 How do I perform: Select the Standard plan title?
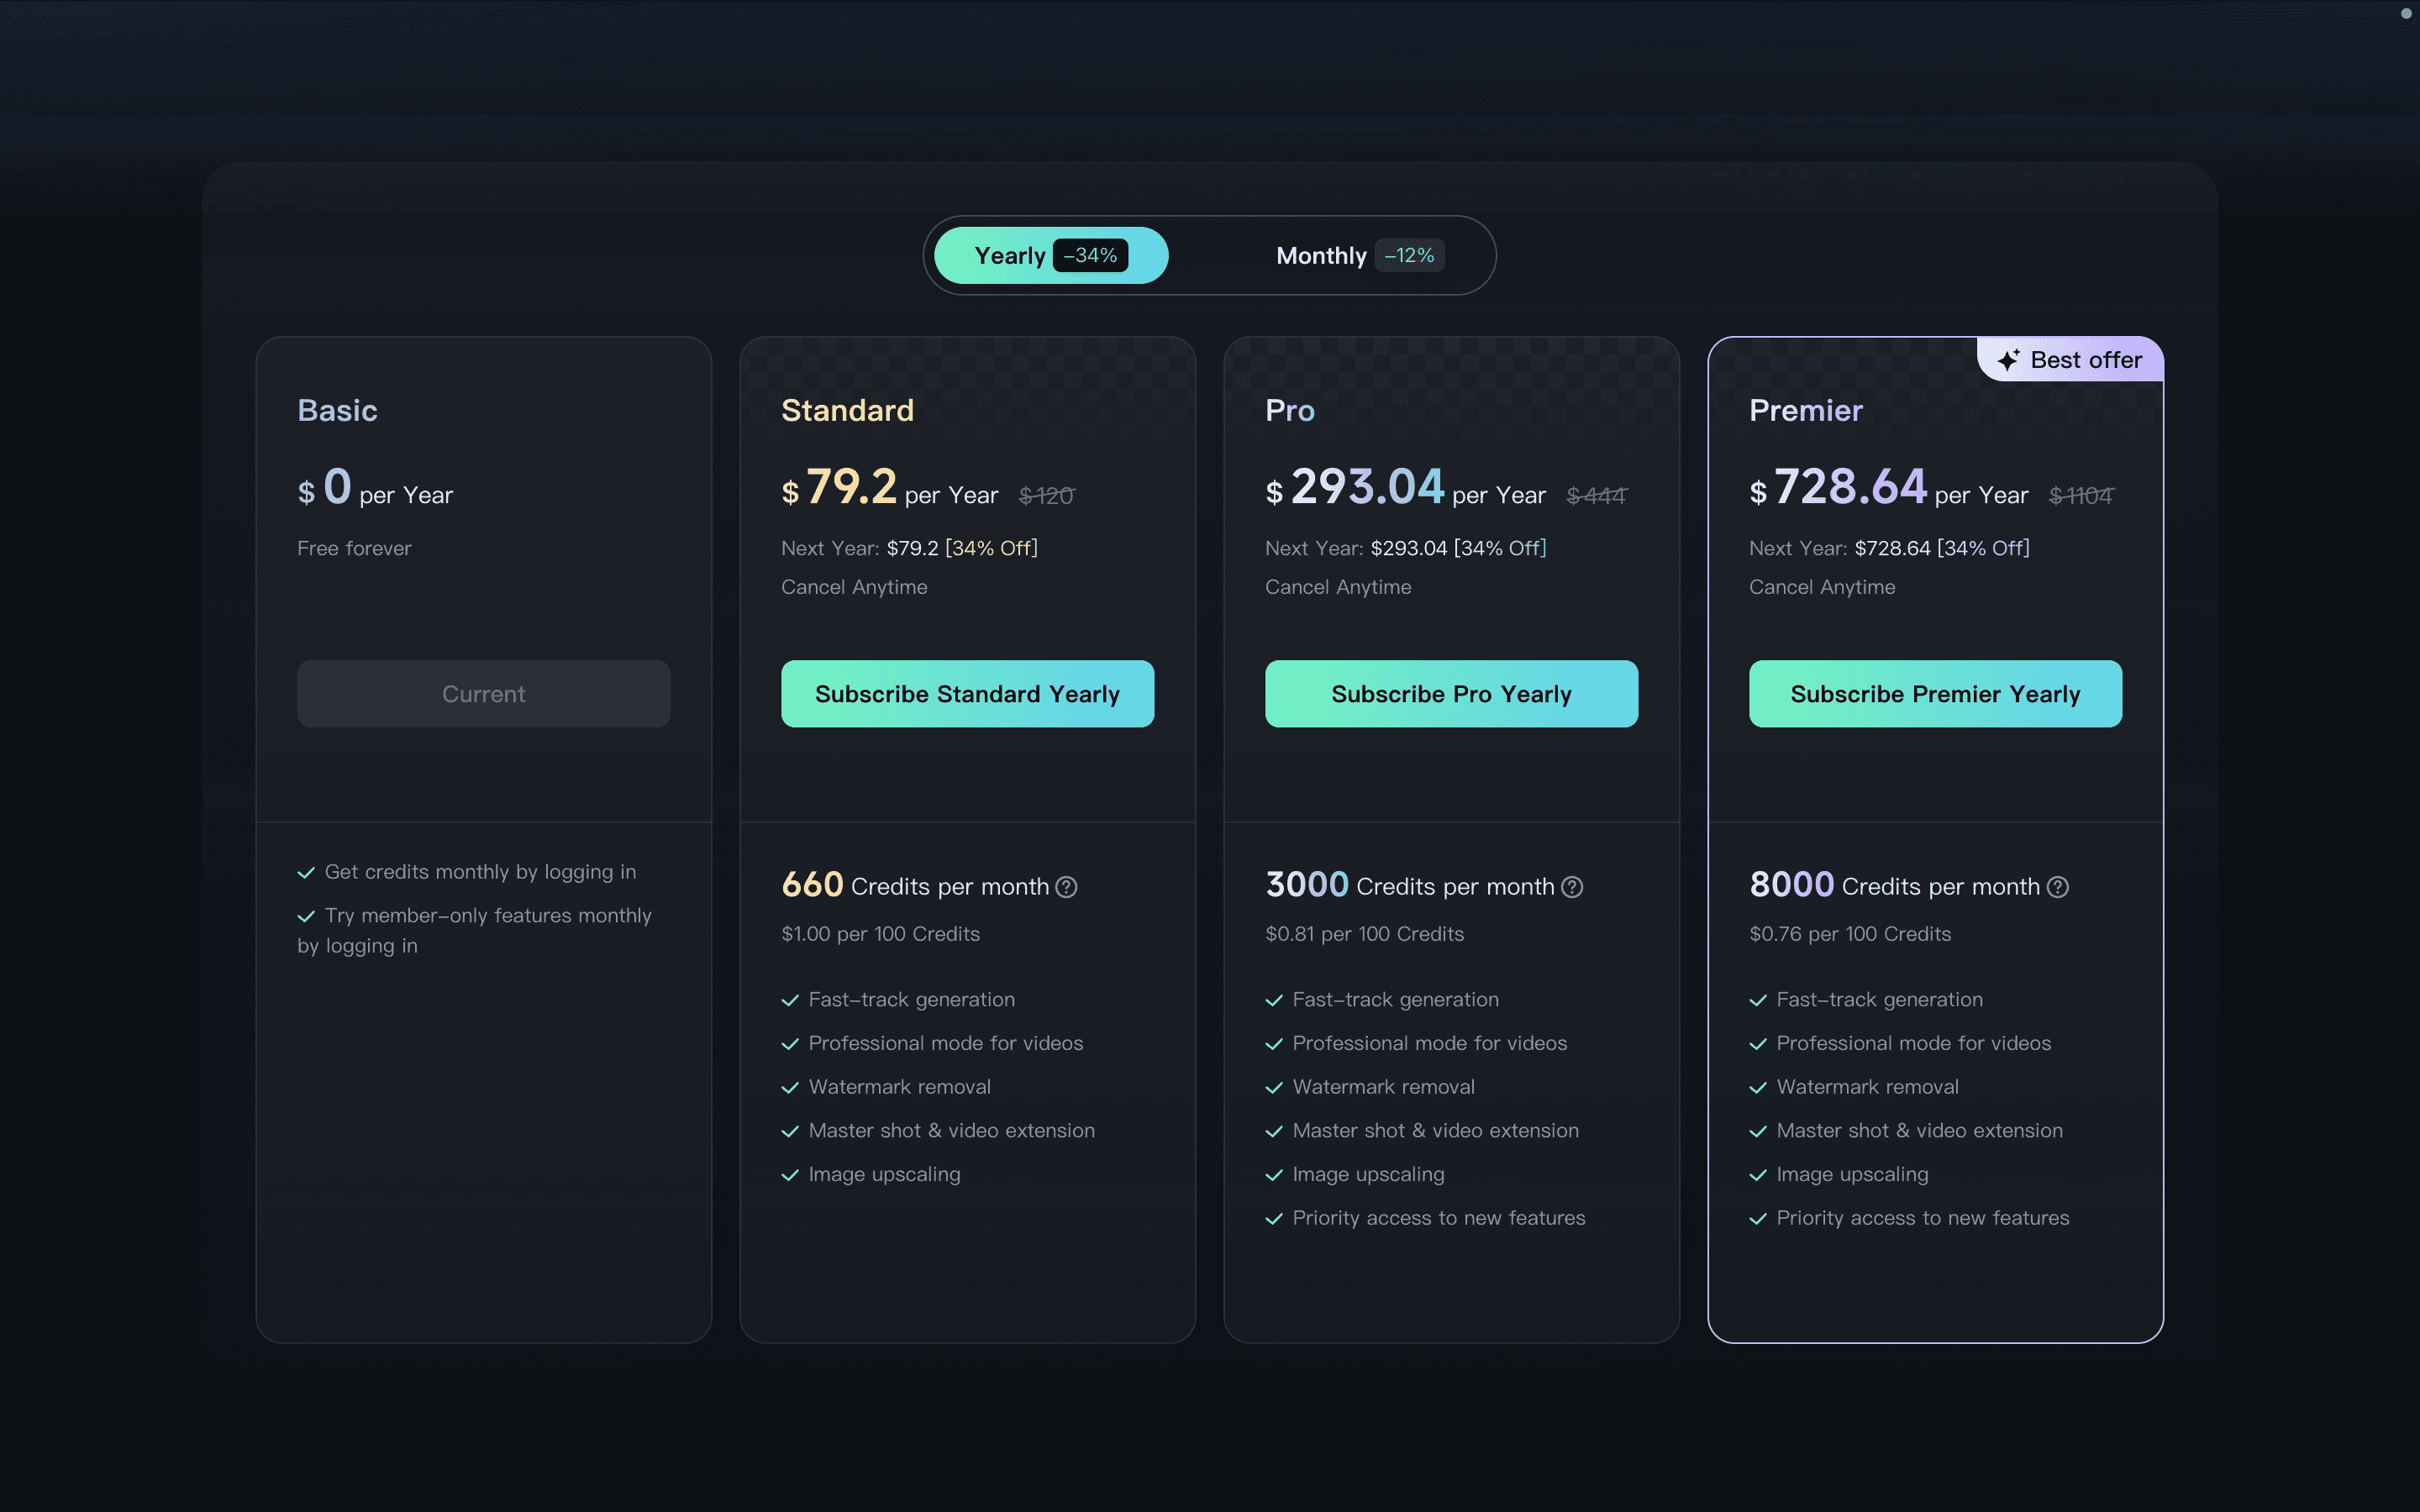coord(847,410)
